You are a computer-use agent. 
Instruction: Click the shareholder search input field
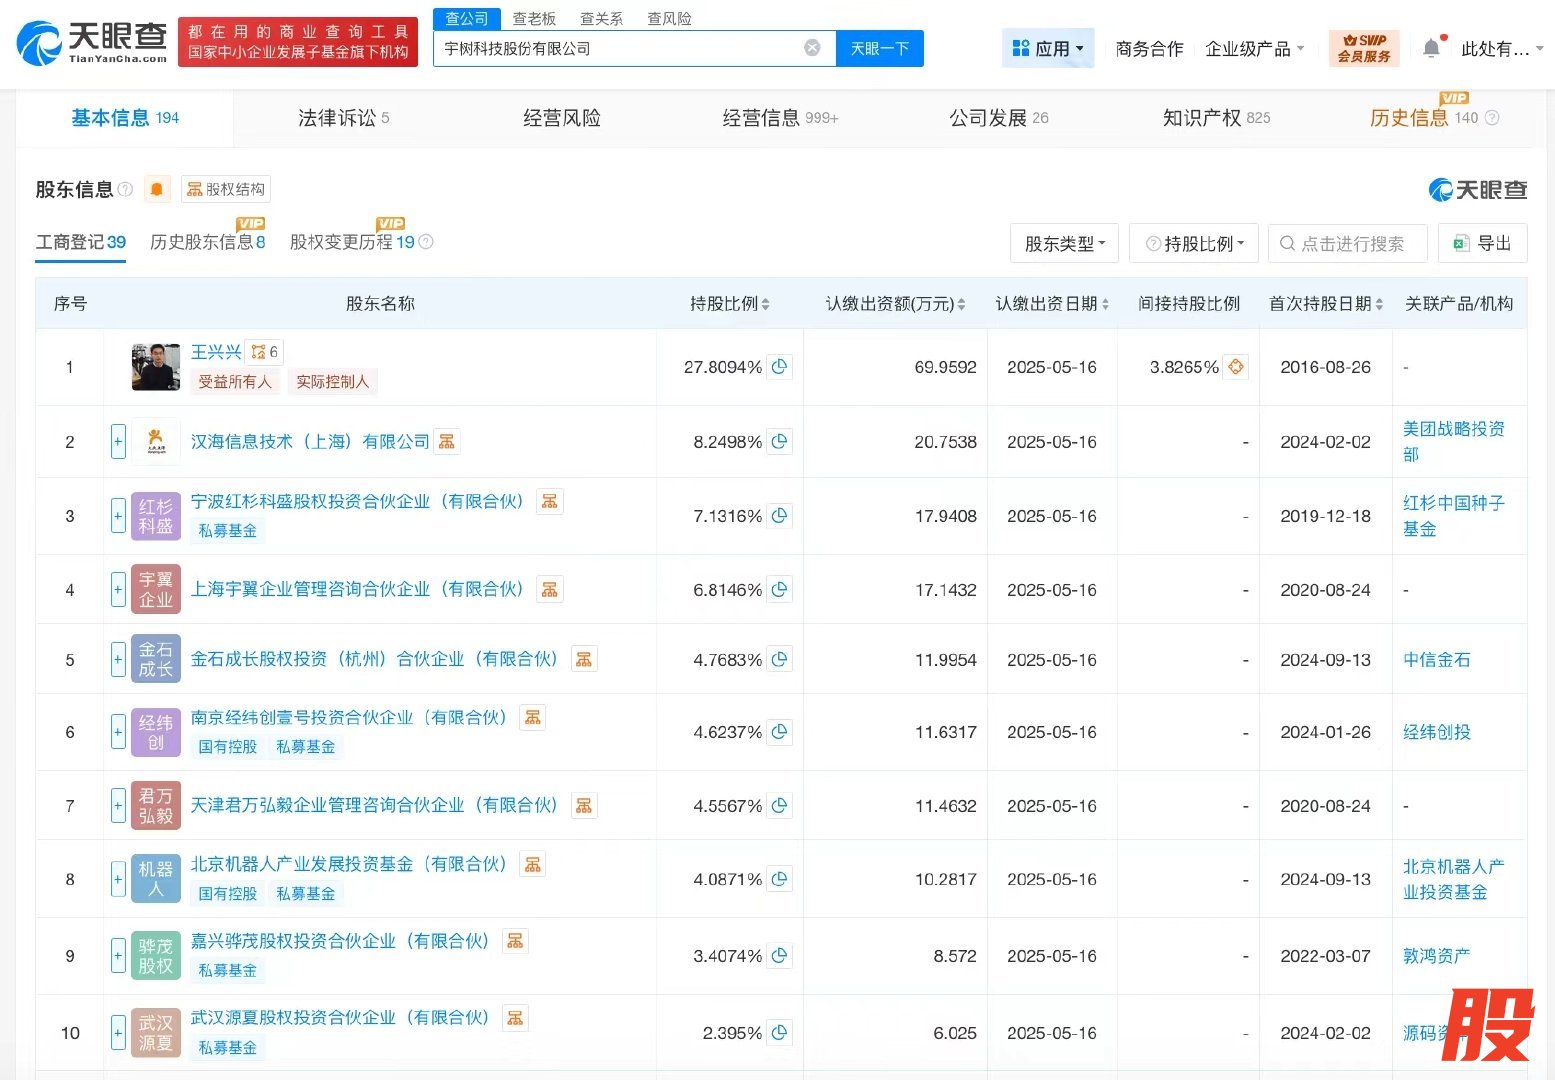tap(1352, 244)
